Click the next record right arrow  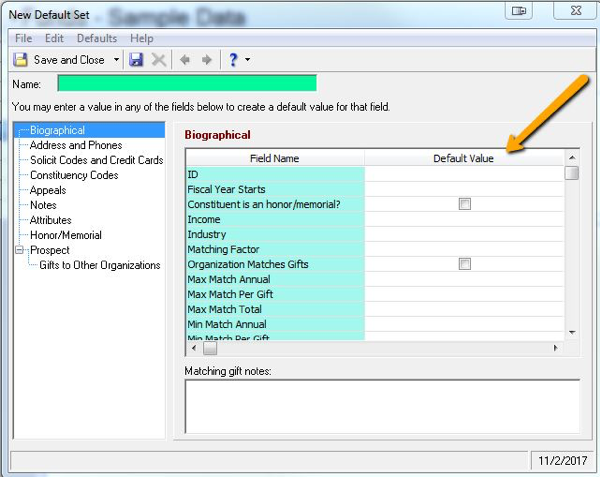[x=206, y=60]
